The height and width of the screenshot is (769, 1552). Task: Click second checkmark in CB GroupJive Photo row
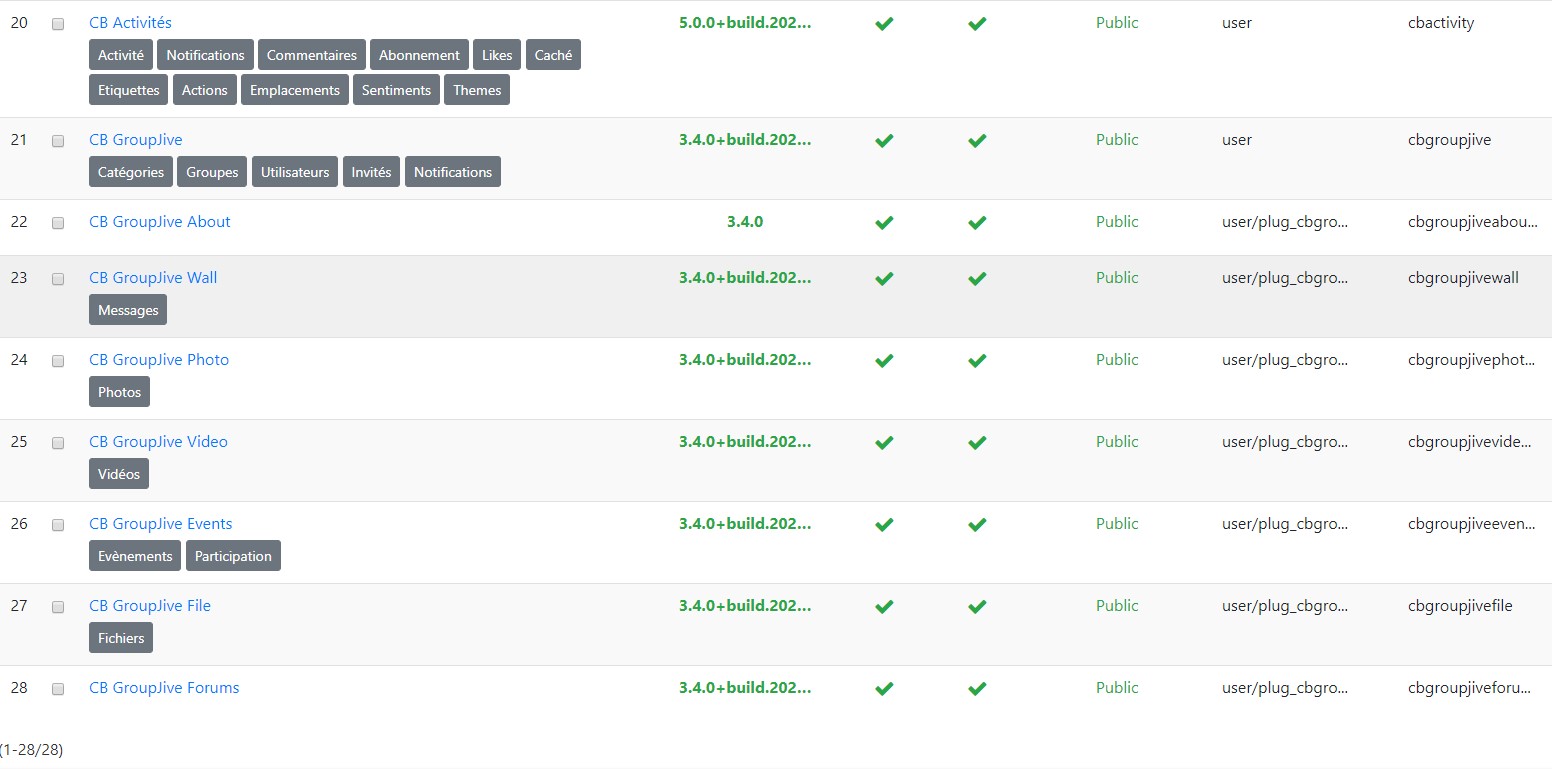[977, 360]
